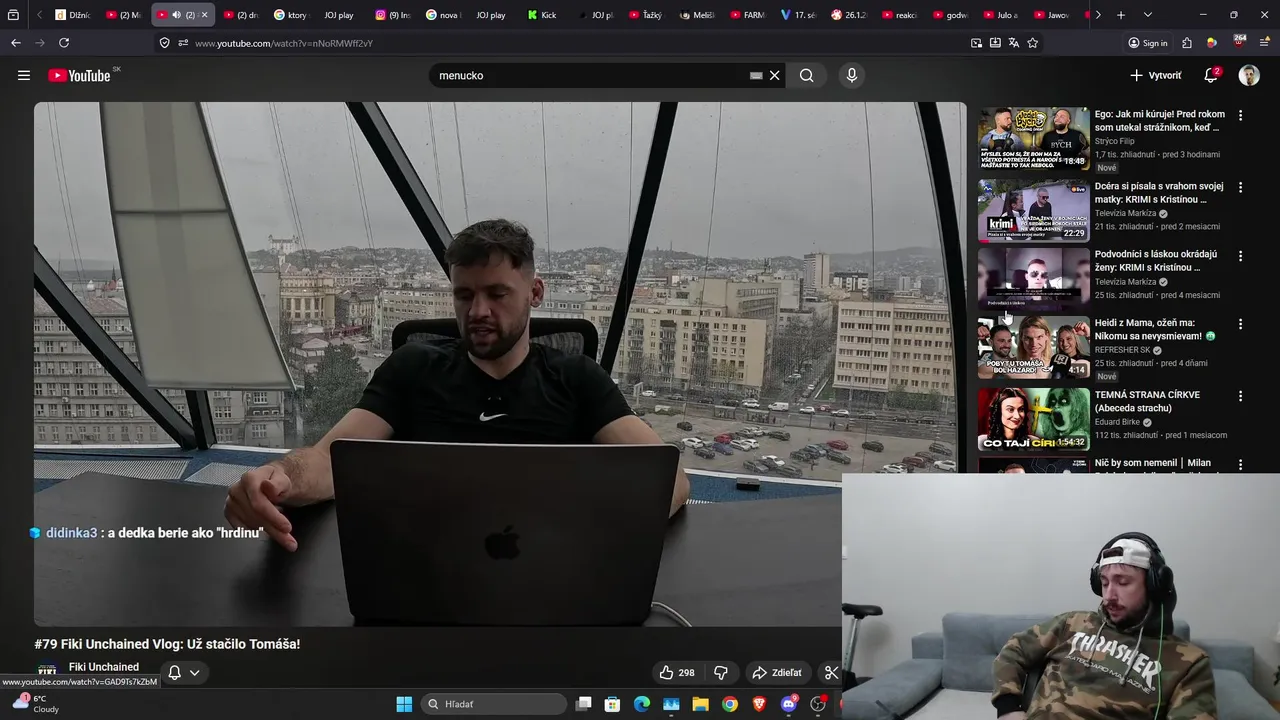Dislike the video with thumbs down
The width and height of the screenshot is (1280, 720).
(x=720, y=673)
